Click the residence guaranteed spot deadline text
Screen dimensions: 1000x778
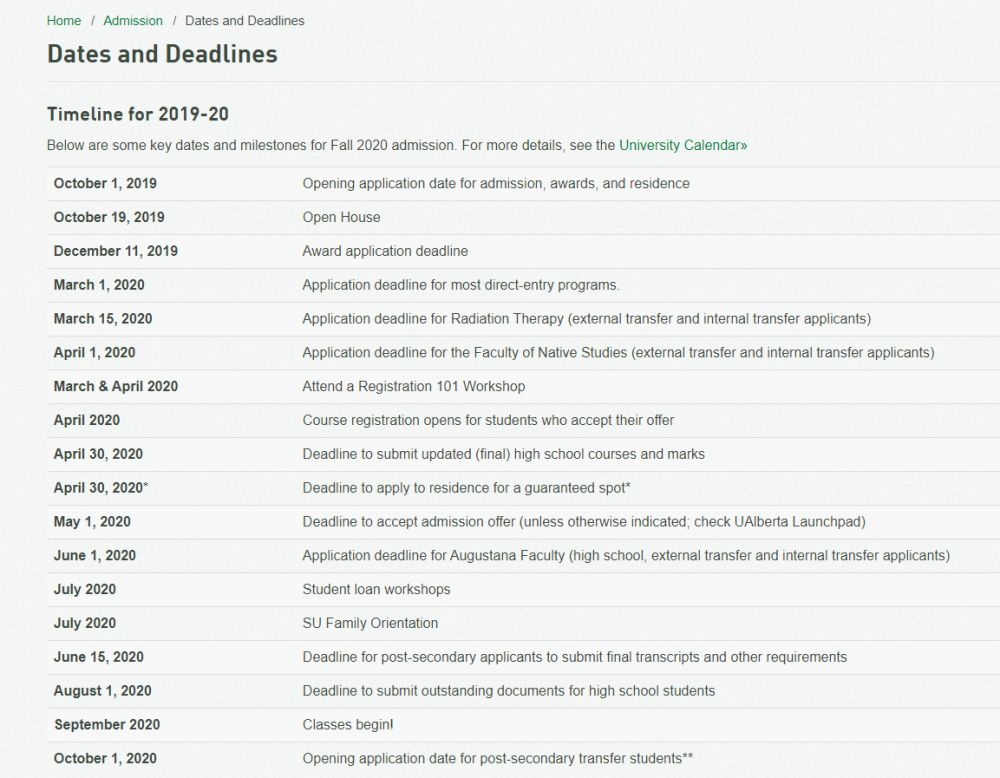click(466, 488)
